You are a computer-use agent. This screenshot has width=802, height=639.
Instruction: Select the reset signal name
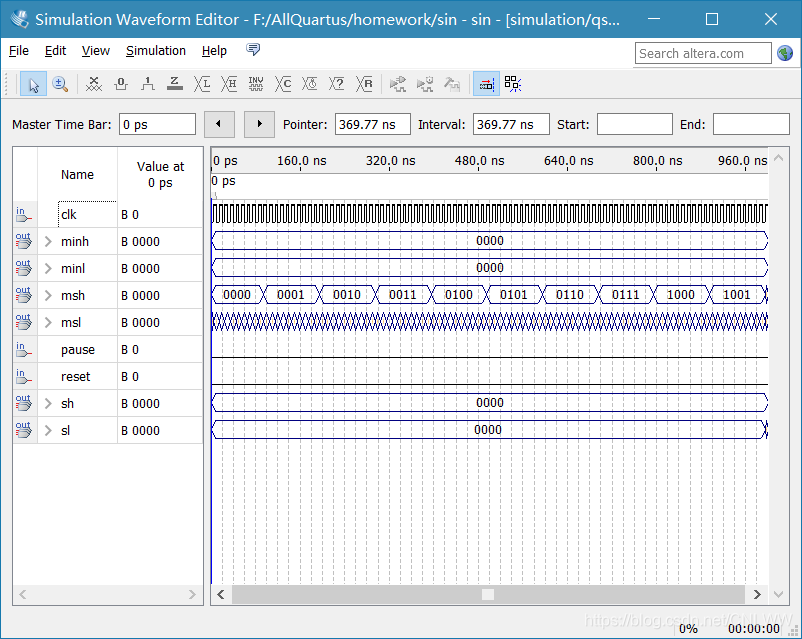pyautogui.click(x=76, y=377)
